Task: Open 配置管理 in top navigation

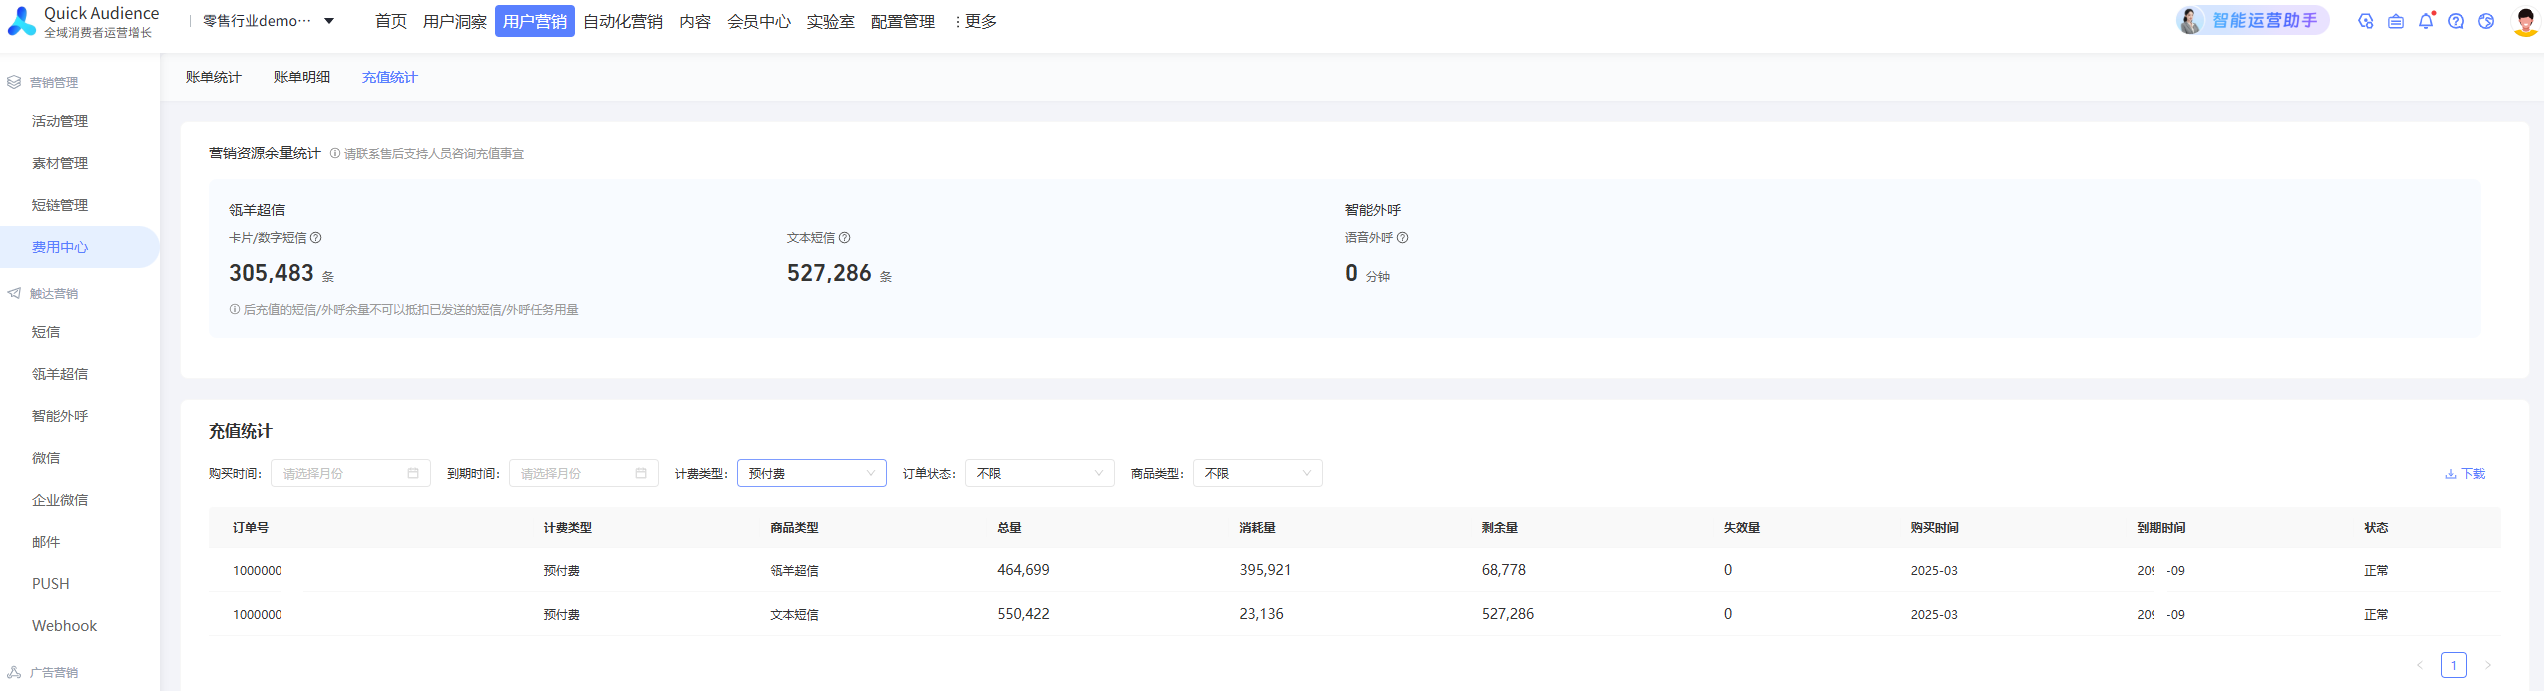Action: (x=903, y=21)
